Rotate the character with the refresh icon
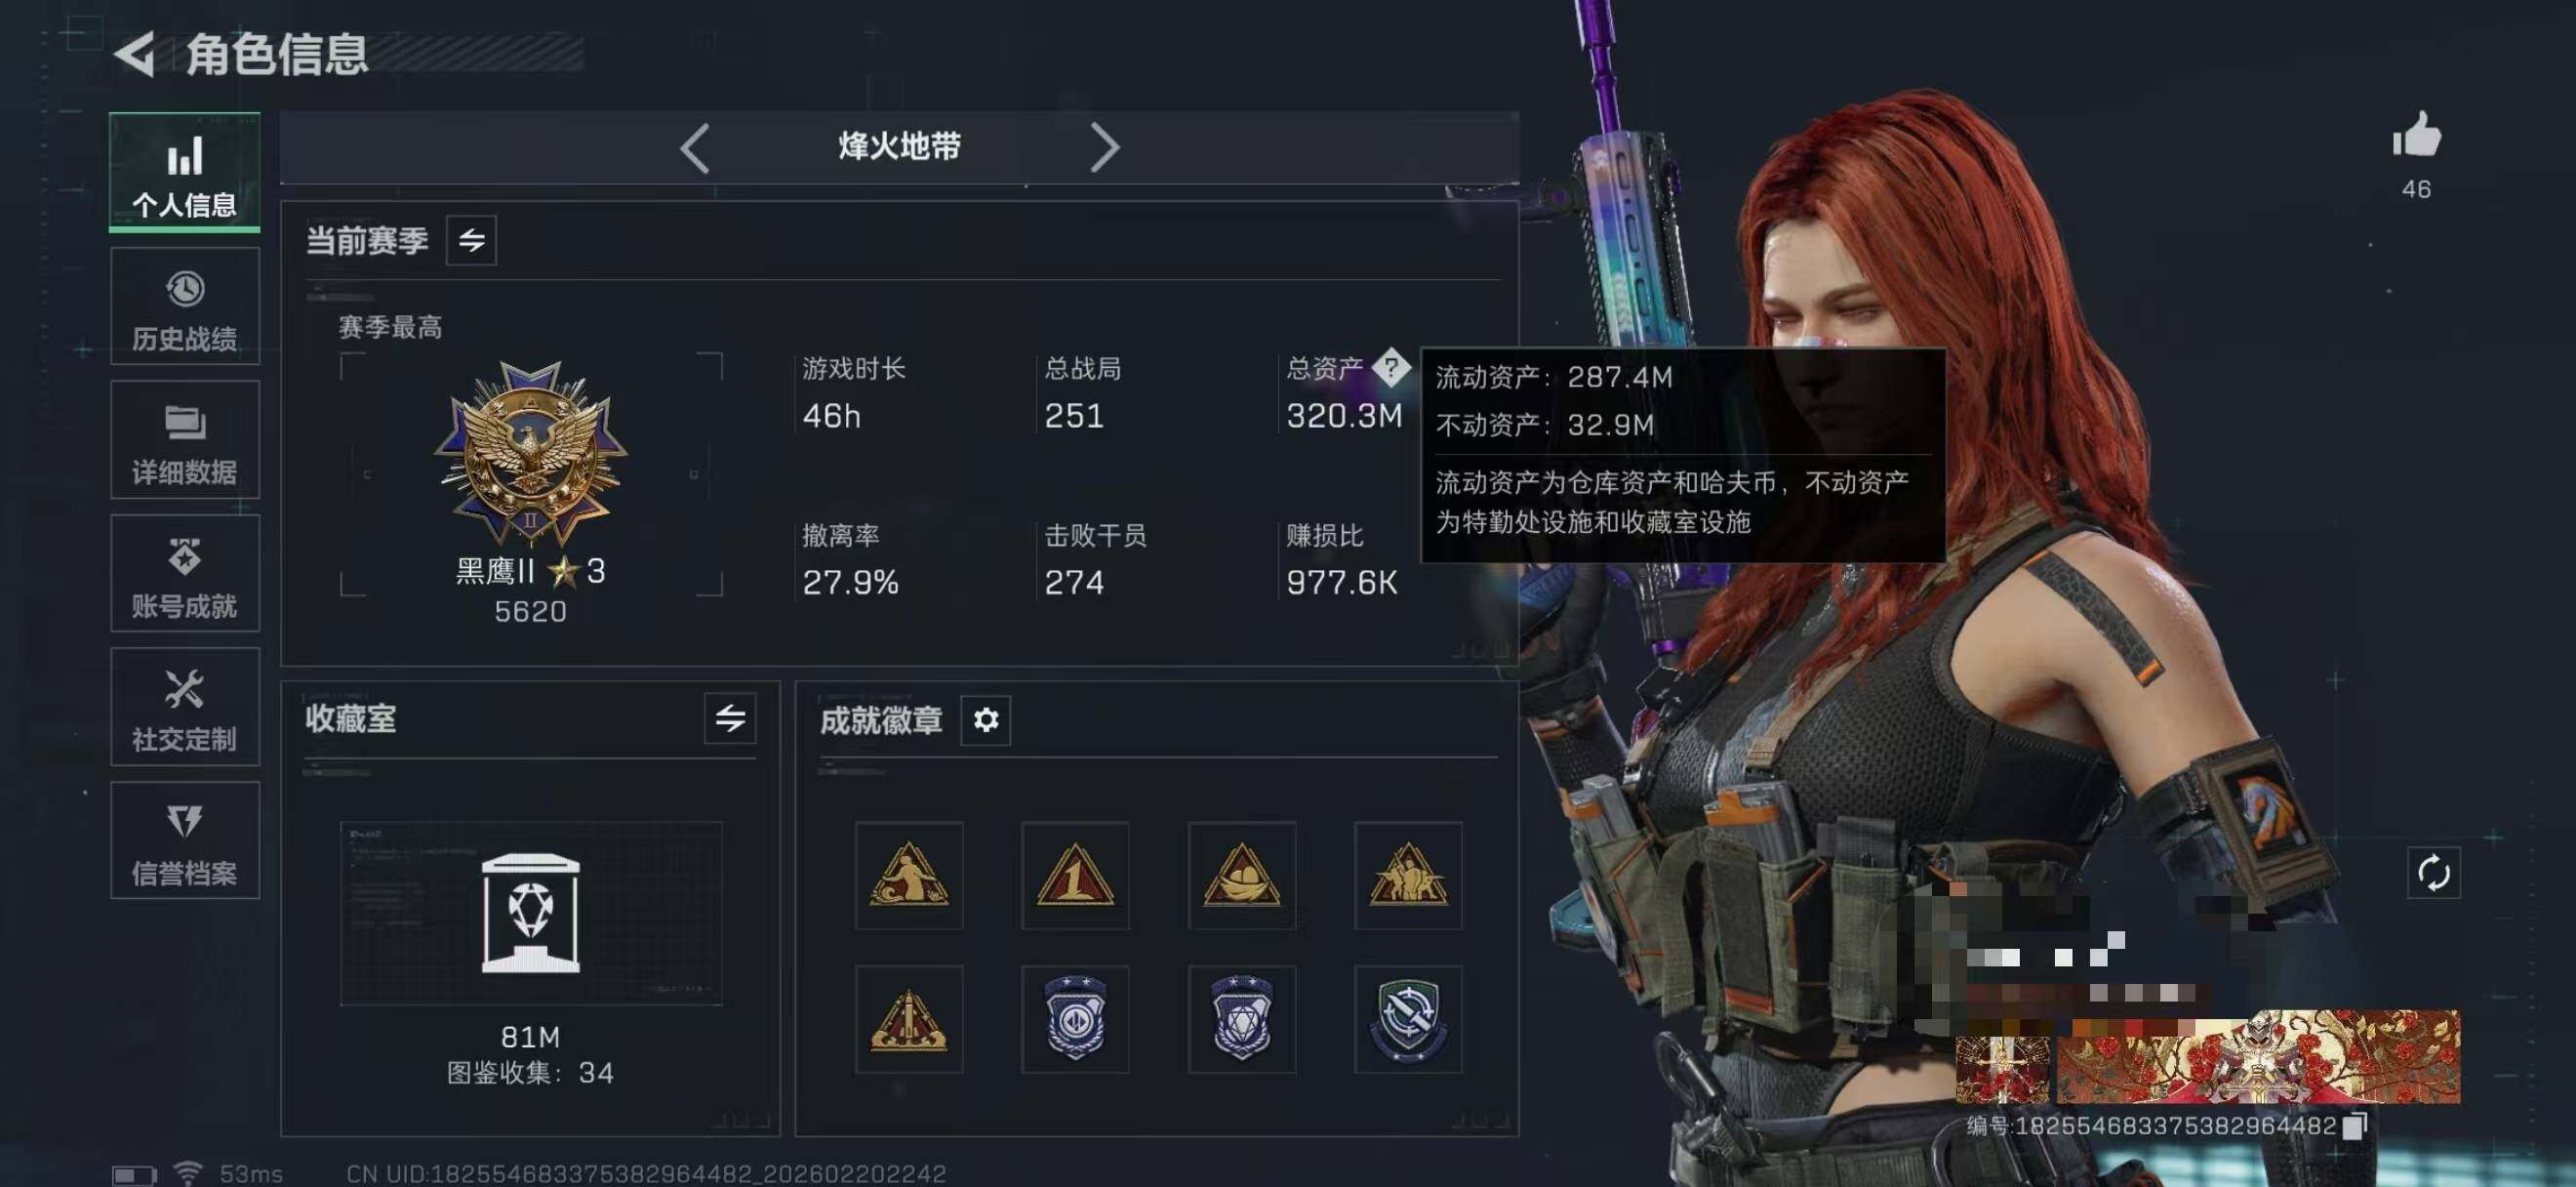The image size is (2576, 1187). (x=2433, y=873)
